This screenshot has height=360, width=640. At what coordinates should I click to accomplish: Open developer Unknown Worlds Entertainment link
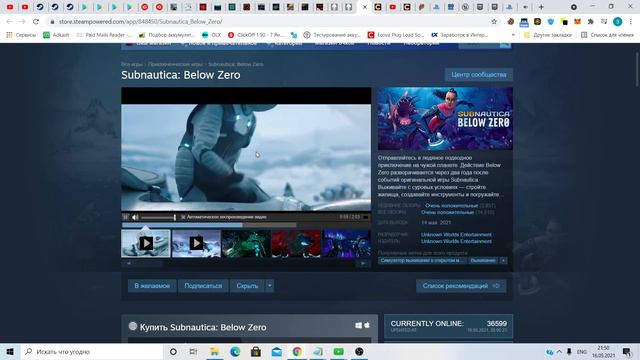coord(456,235)
